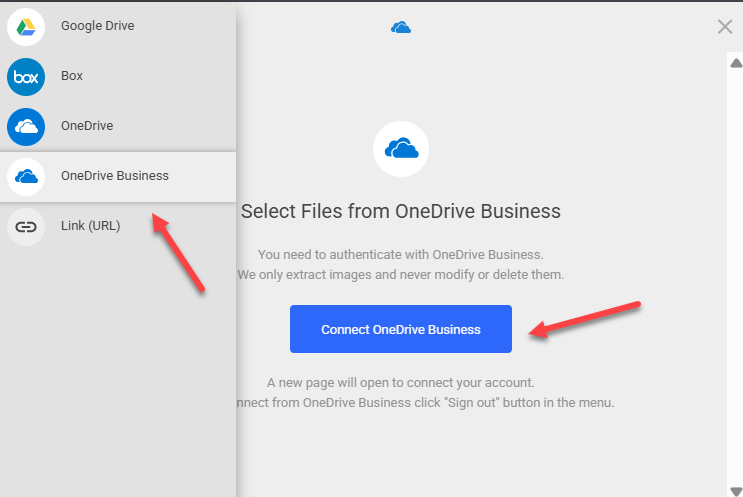This screenshot has height=497, width=743.
Task: Click 'A new page will open' text
Action: click(401, 382)
